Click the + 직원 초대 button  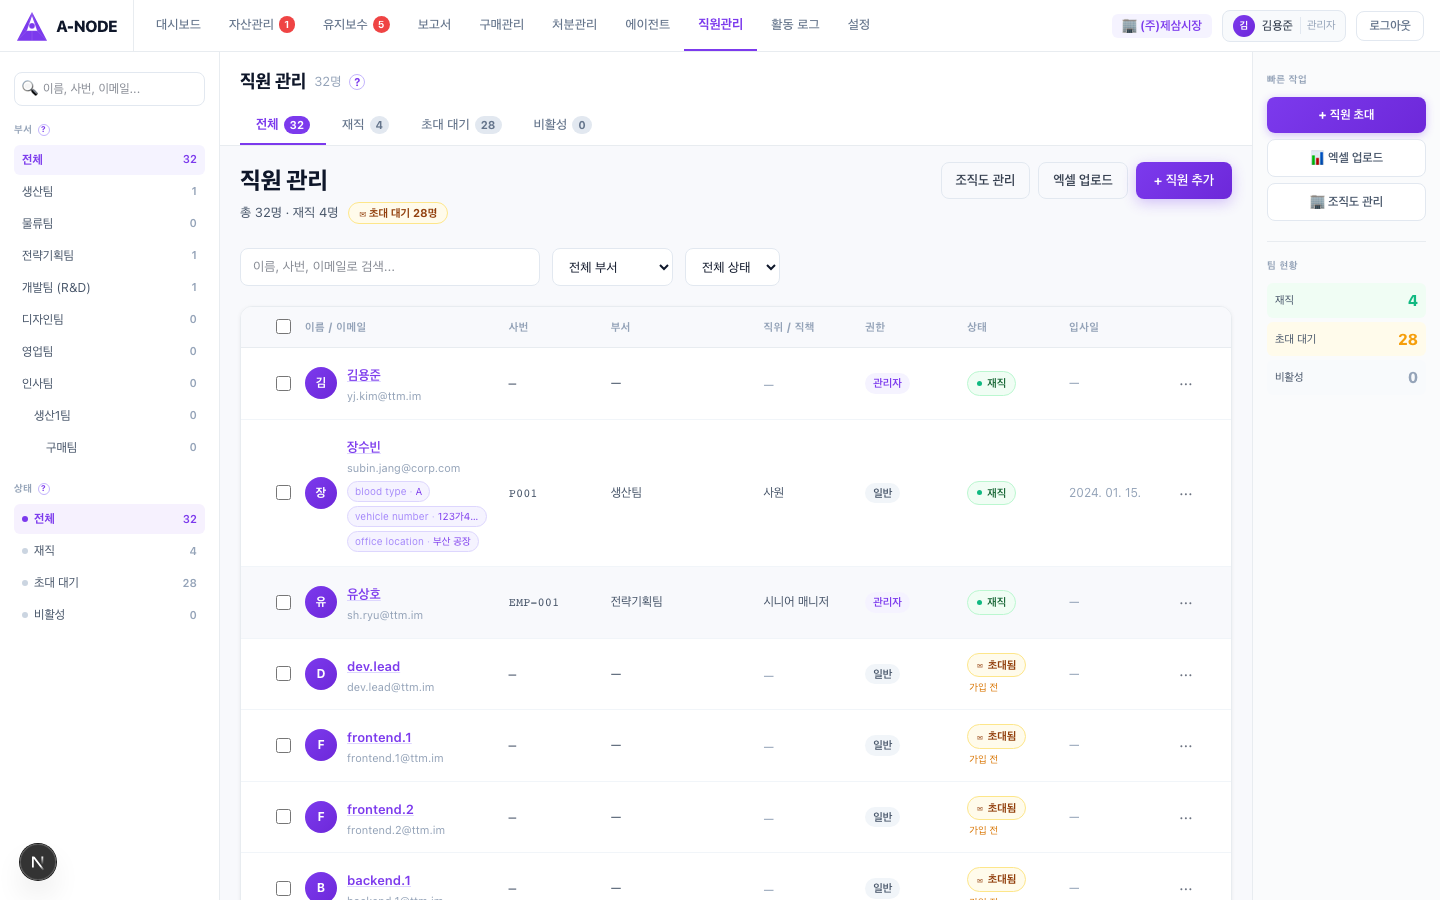[1346, 115]
